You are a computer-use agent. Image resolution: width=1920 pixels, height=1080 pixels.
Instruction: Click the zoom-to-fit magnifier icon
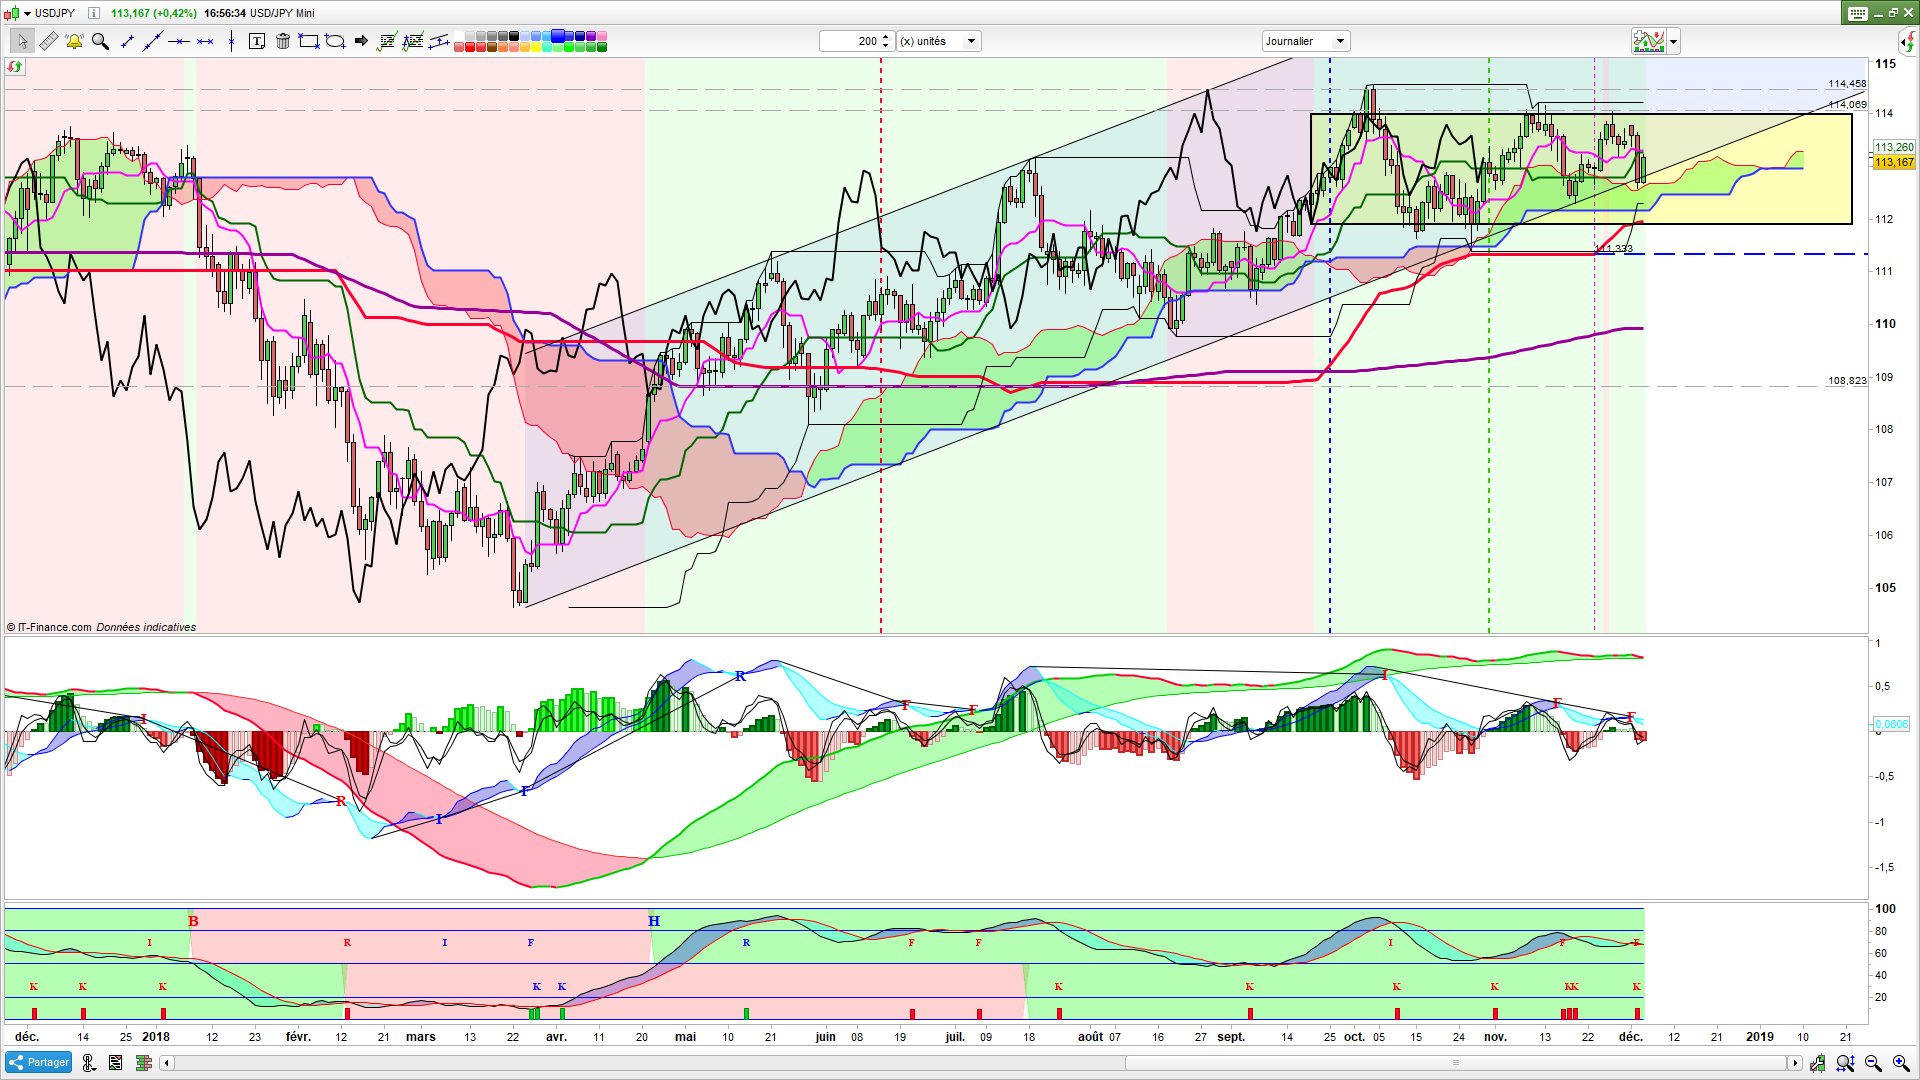pyautogui.click(x=1846, y=1063)
